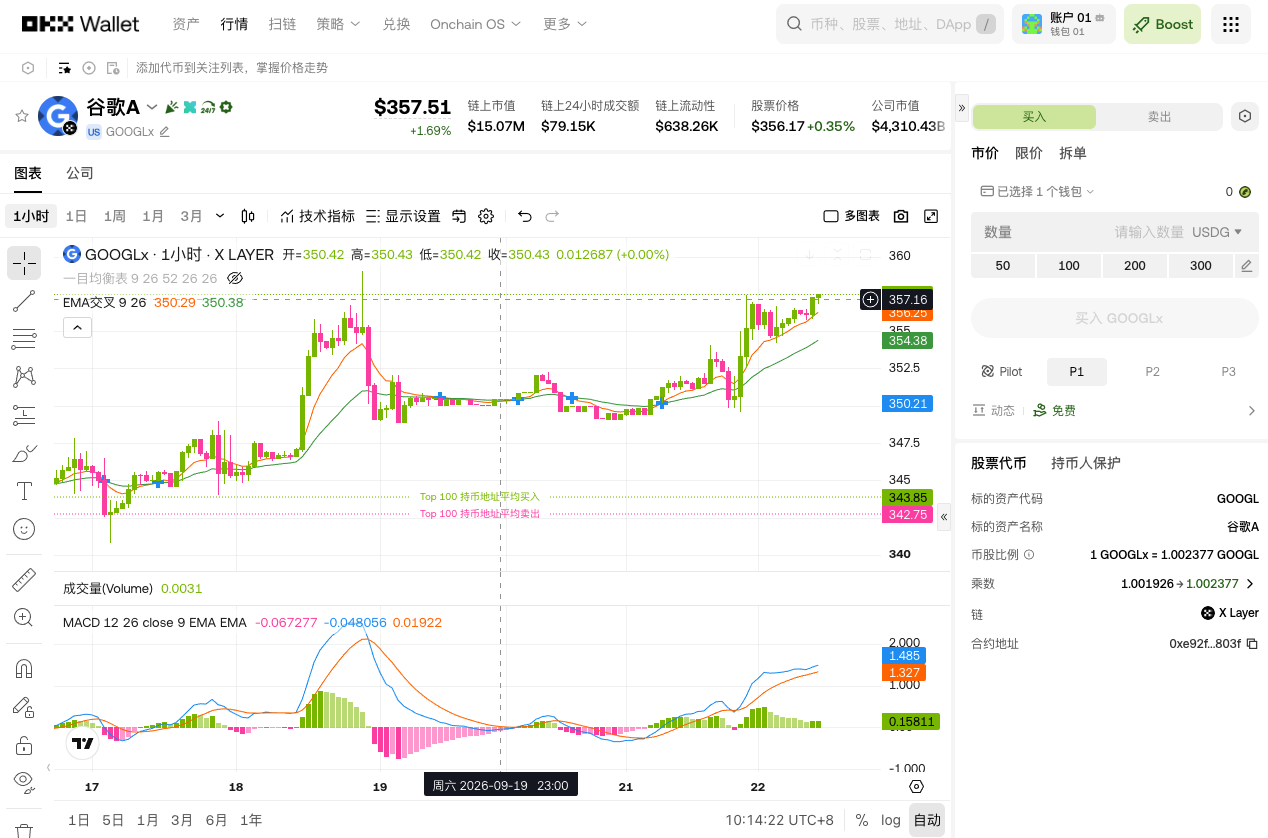Toggle visibility of 一目均衡表 indicator
Viewport: 1268px width, 838px height.
(x=235, y=278)
